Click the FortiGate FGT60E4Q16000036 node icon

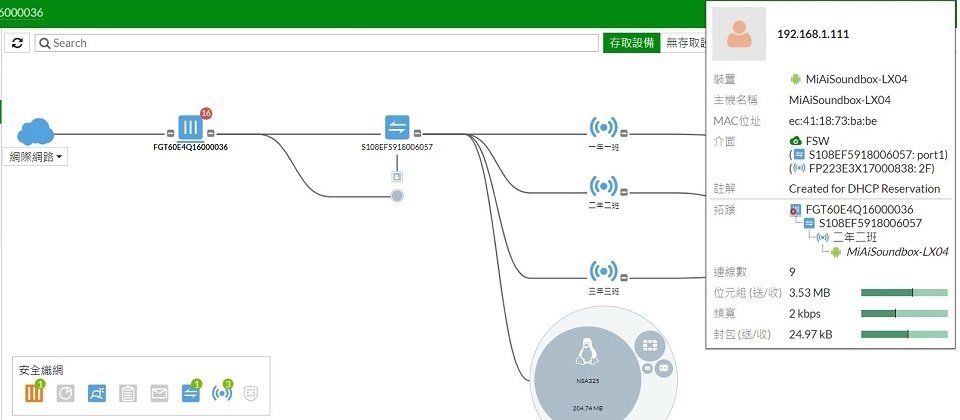(x=190, y=127)
